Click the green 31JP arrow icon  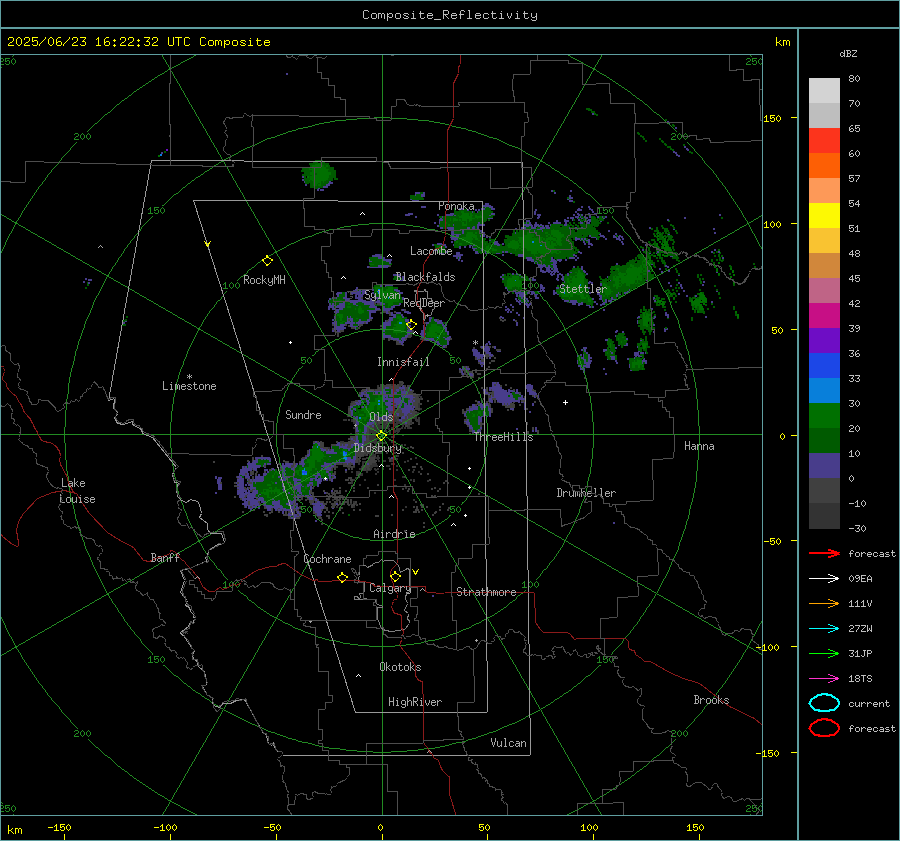[824, 653]
